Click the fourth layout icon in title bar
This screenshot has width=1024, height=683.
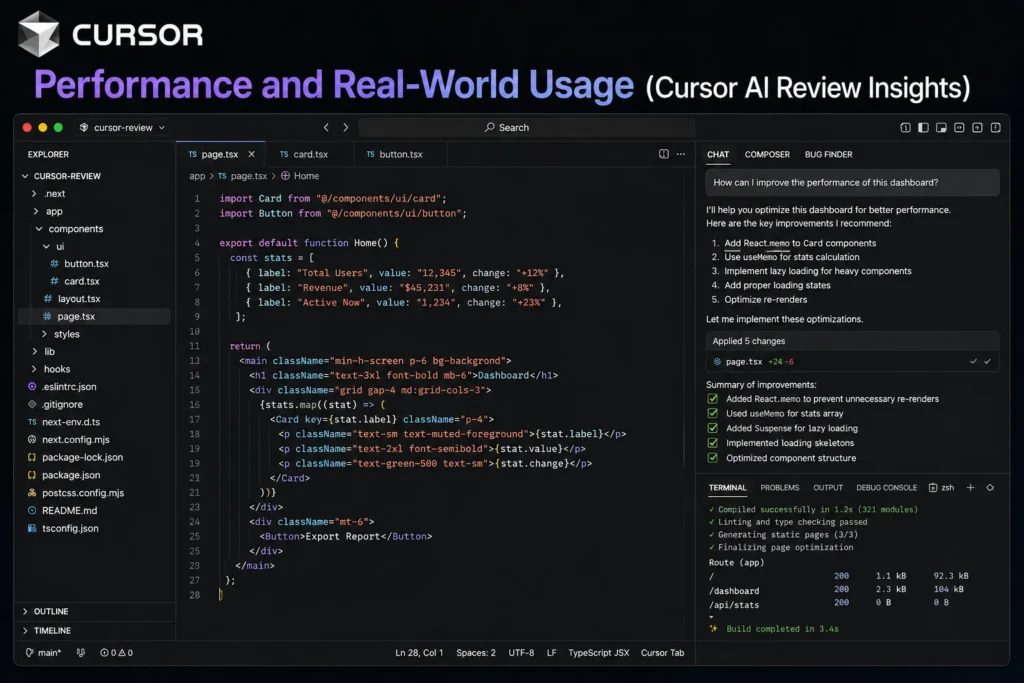pos(959,127)
